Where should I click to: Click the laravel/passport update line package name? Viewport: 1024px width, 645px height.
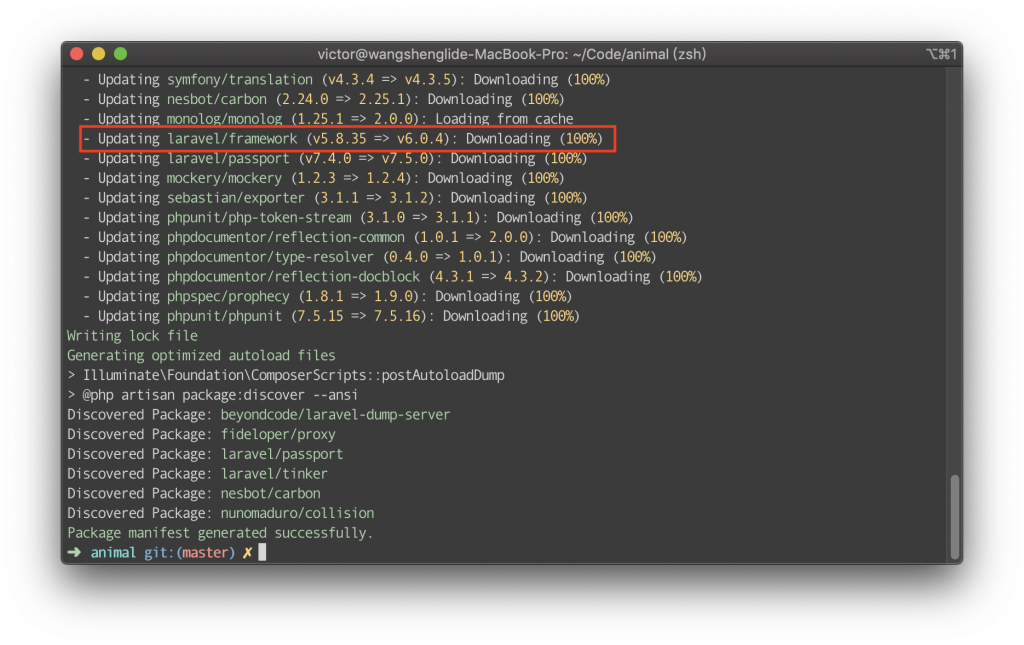click(228, 159)
